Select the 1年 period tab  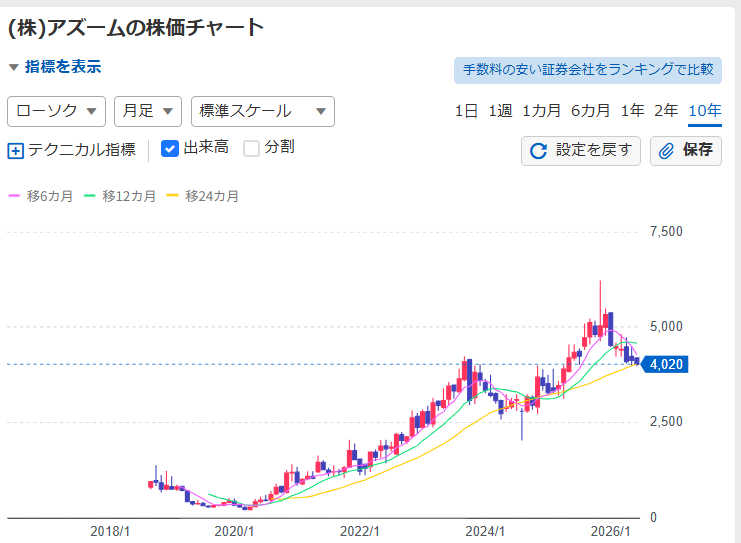click(632, 111)
